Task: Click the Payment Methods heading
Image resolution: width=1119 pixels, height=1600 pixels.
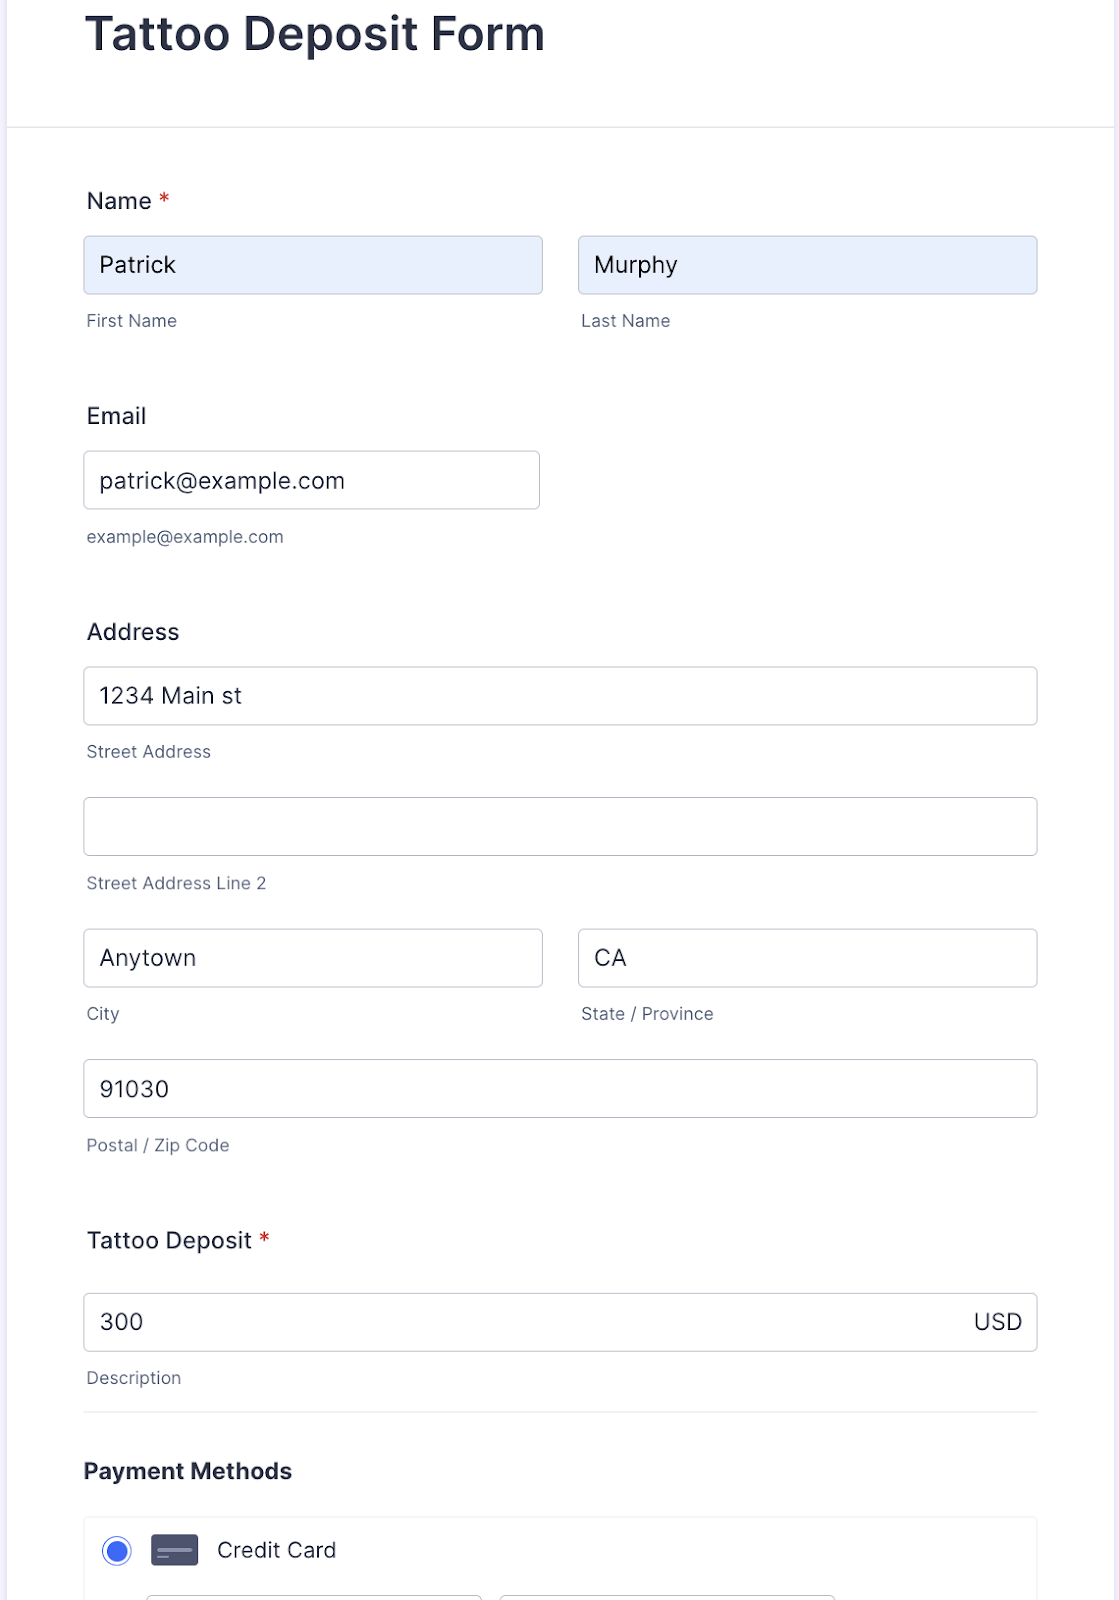Action: tap(188, 1471)
